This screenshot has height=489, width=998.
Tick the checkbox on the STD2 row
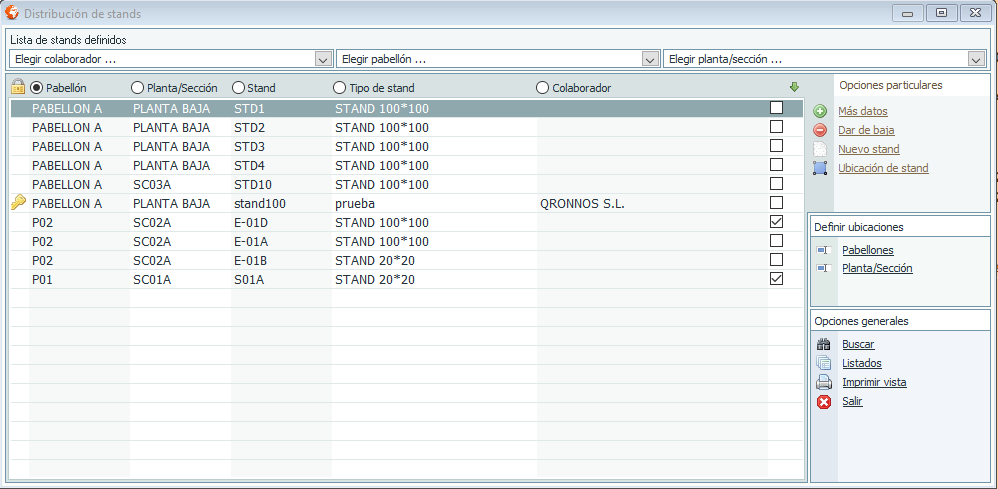pos(776,127)
